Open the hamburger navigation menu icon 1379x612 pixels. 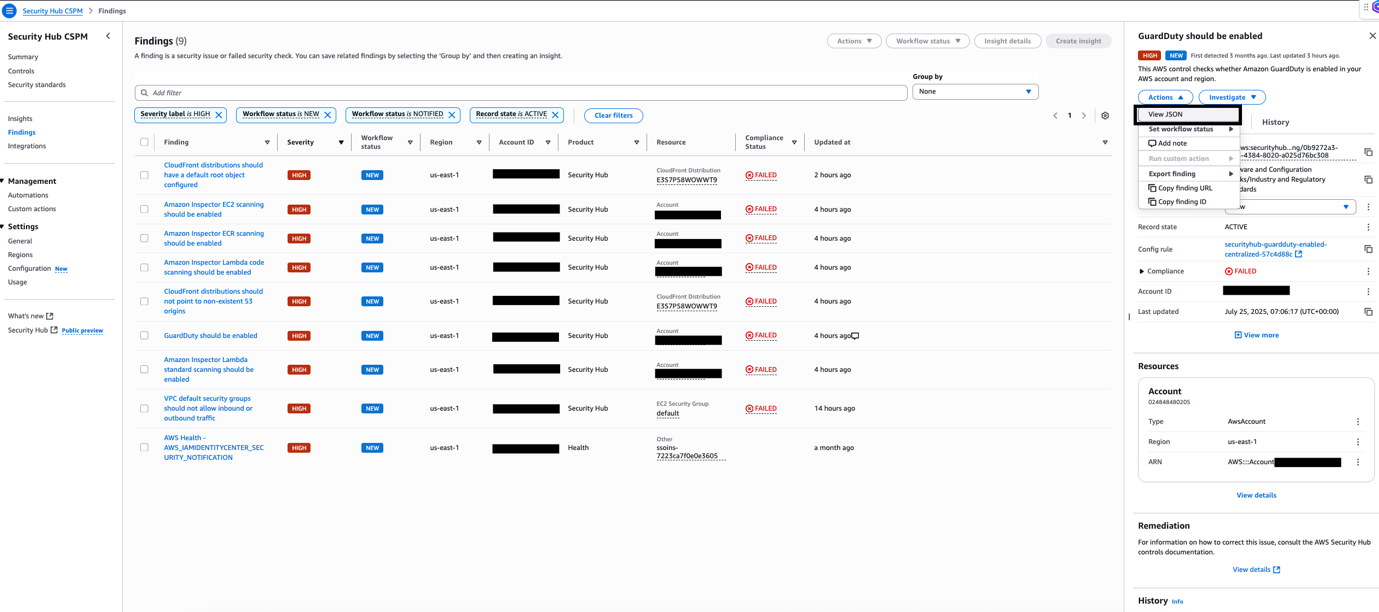point(9,11)
